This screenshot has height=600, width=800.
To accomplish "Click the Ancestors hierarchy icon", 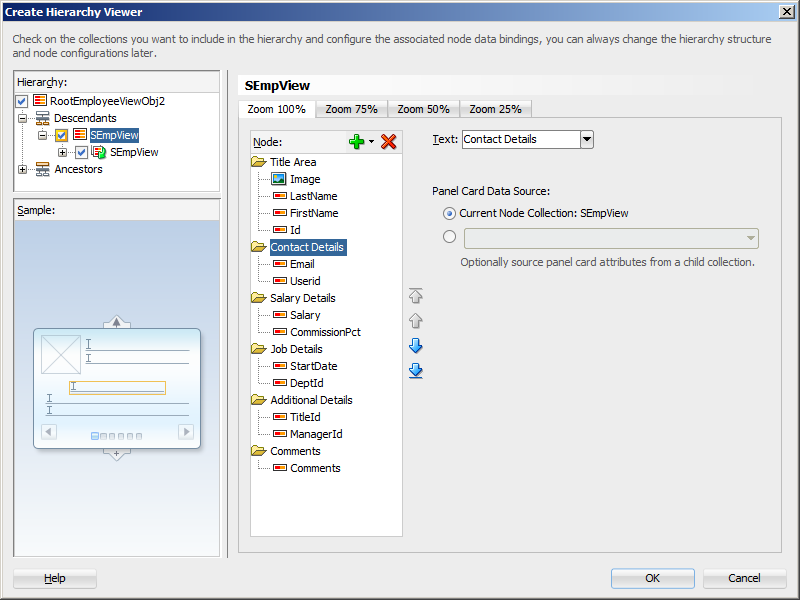I will click(43, 169).
